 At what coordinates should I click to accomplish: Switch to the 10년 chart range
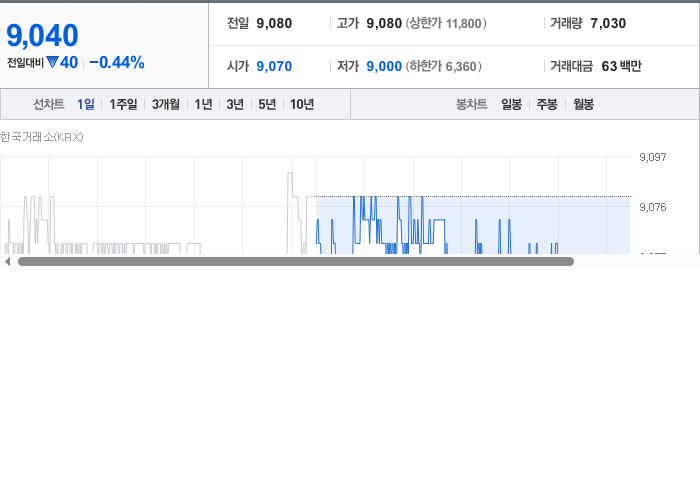[x=302, y=104]
